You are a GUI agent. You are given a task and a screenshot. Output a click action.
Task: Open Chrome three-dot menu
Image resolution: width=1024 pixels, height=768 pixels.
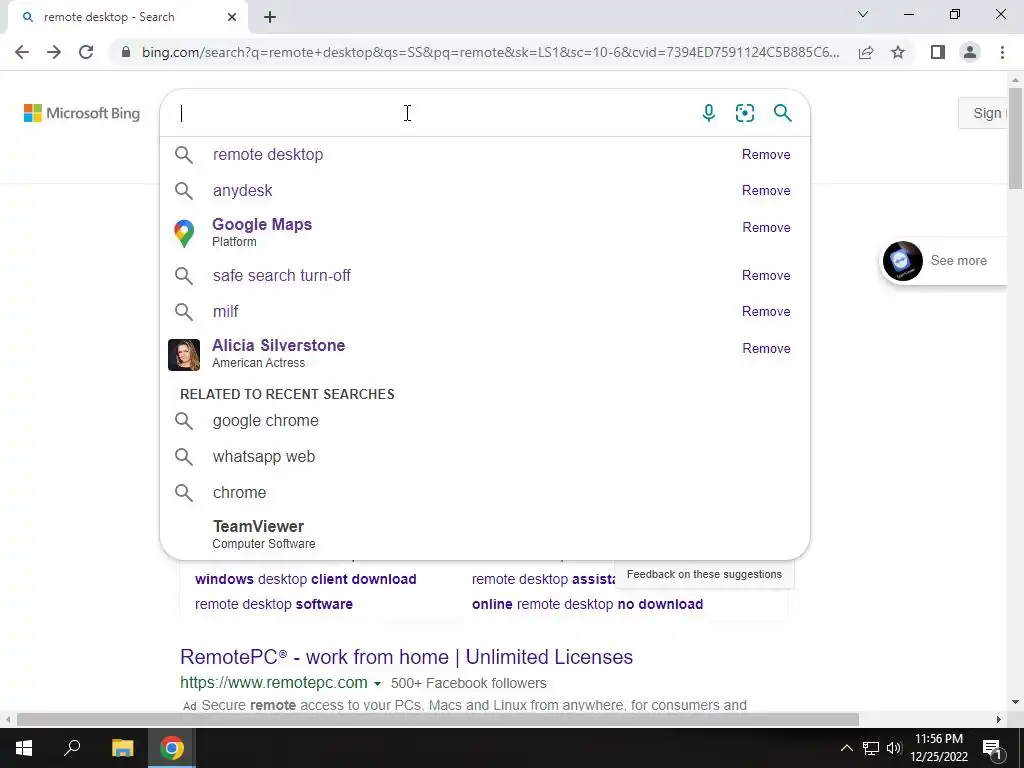[x=1002, y=52]
